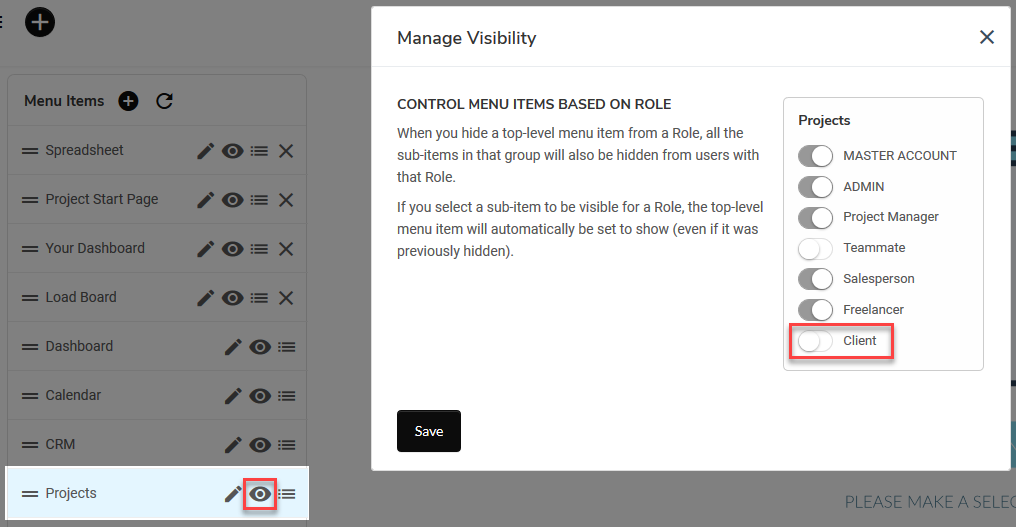The image size is (1016, 527).
Task: Edit the CRM menu item
Action: click(233, 445)
